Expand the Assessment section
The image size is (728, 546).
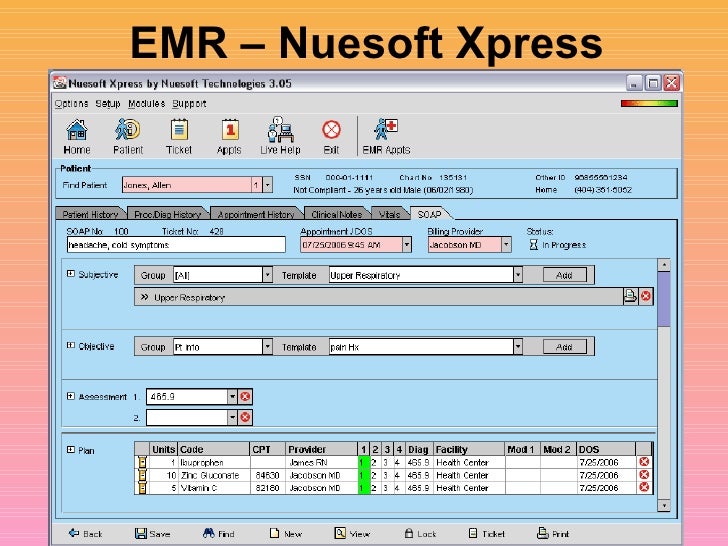71,396
